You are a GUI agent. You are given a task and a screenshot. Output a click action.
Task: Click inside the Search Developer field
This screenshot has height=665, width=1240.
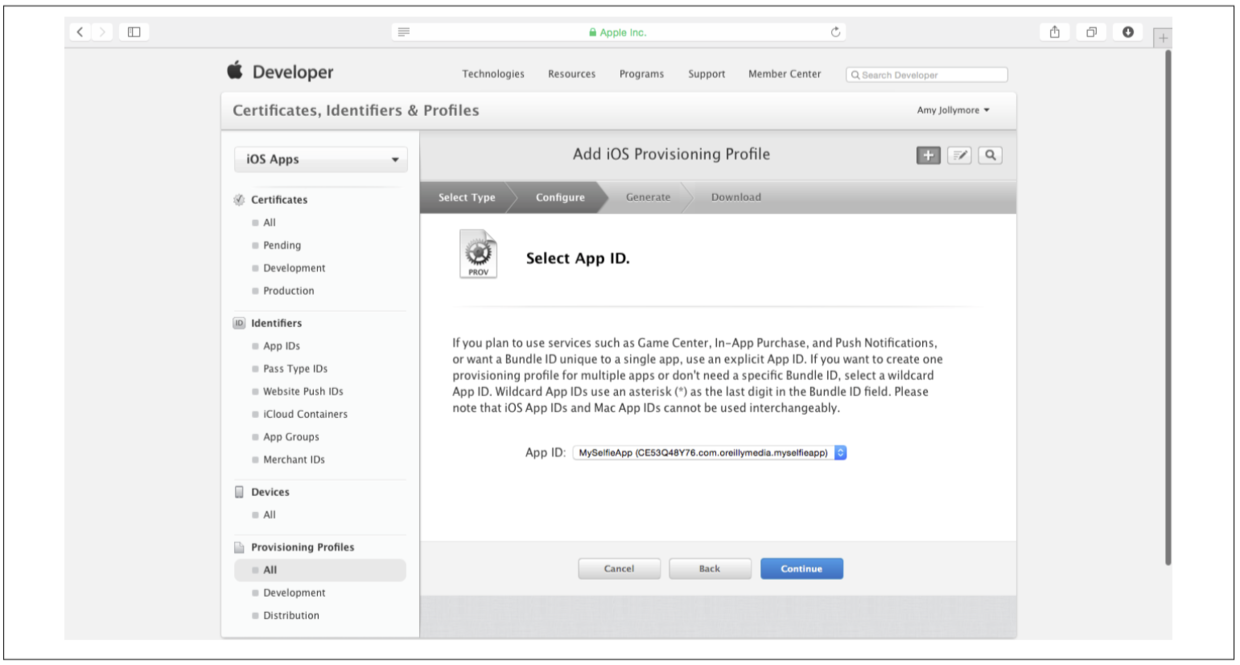[x=930, y=75]
